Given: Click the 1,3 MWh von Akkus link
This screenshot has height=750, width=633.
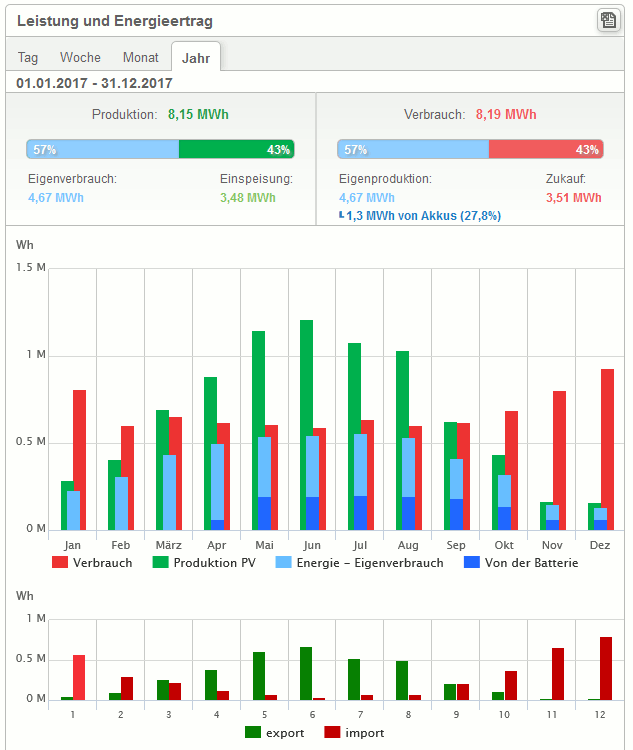Looking at the screenshot, I should tap(422, 216).
